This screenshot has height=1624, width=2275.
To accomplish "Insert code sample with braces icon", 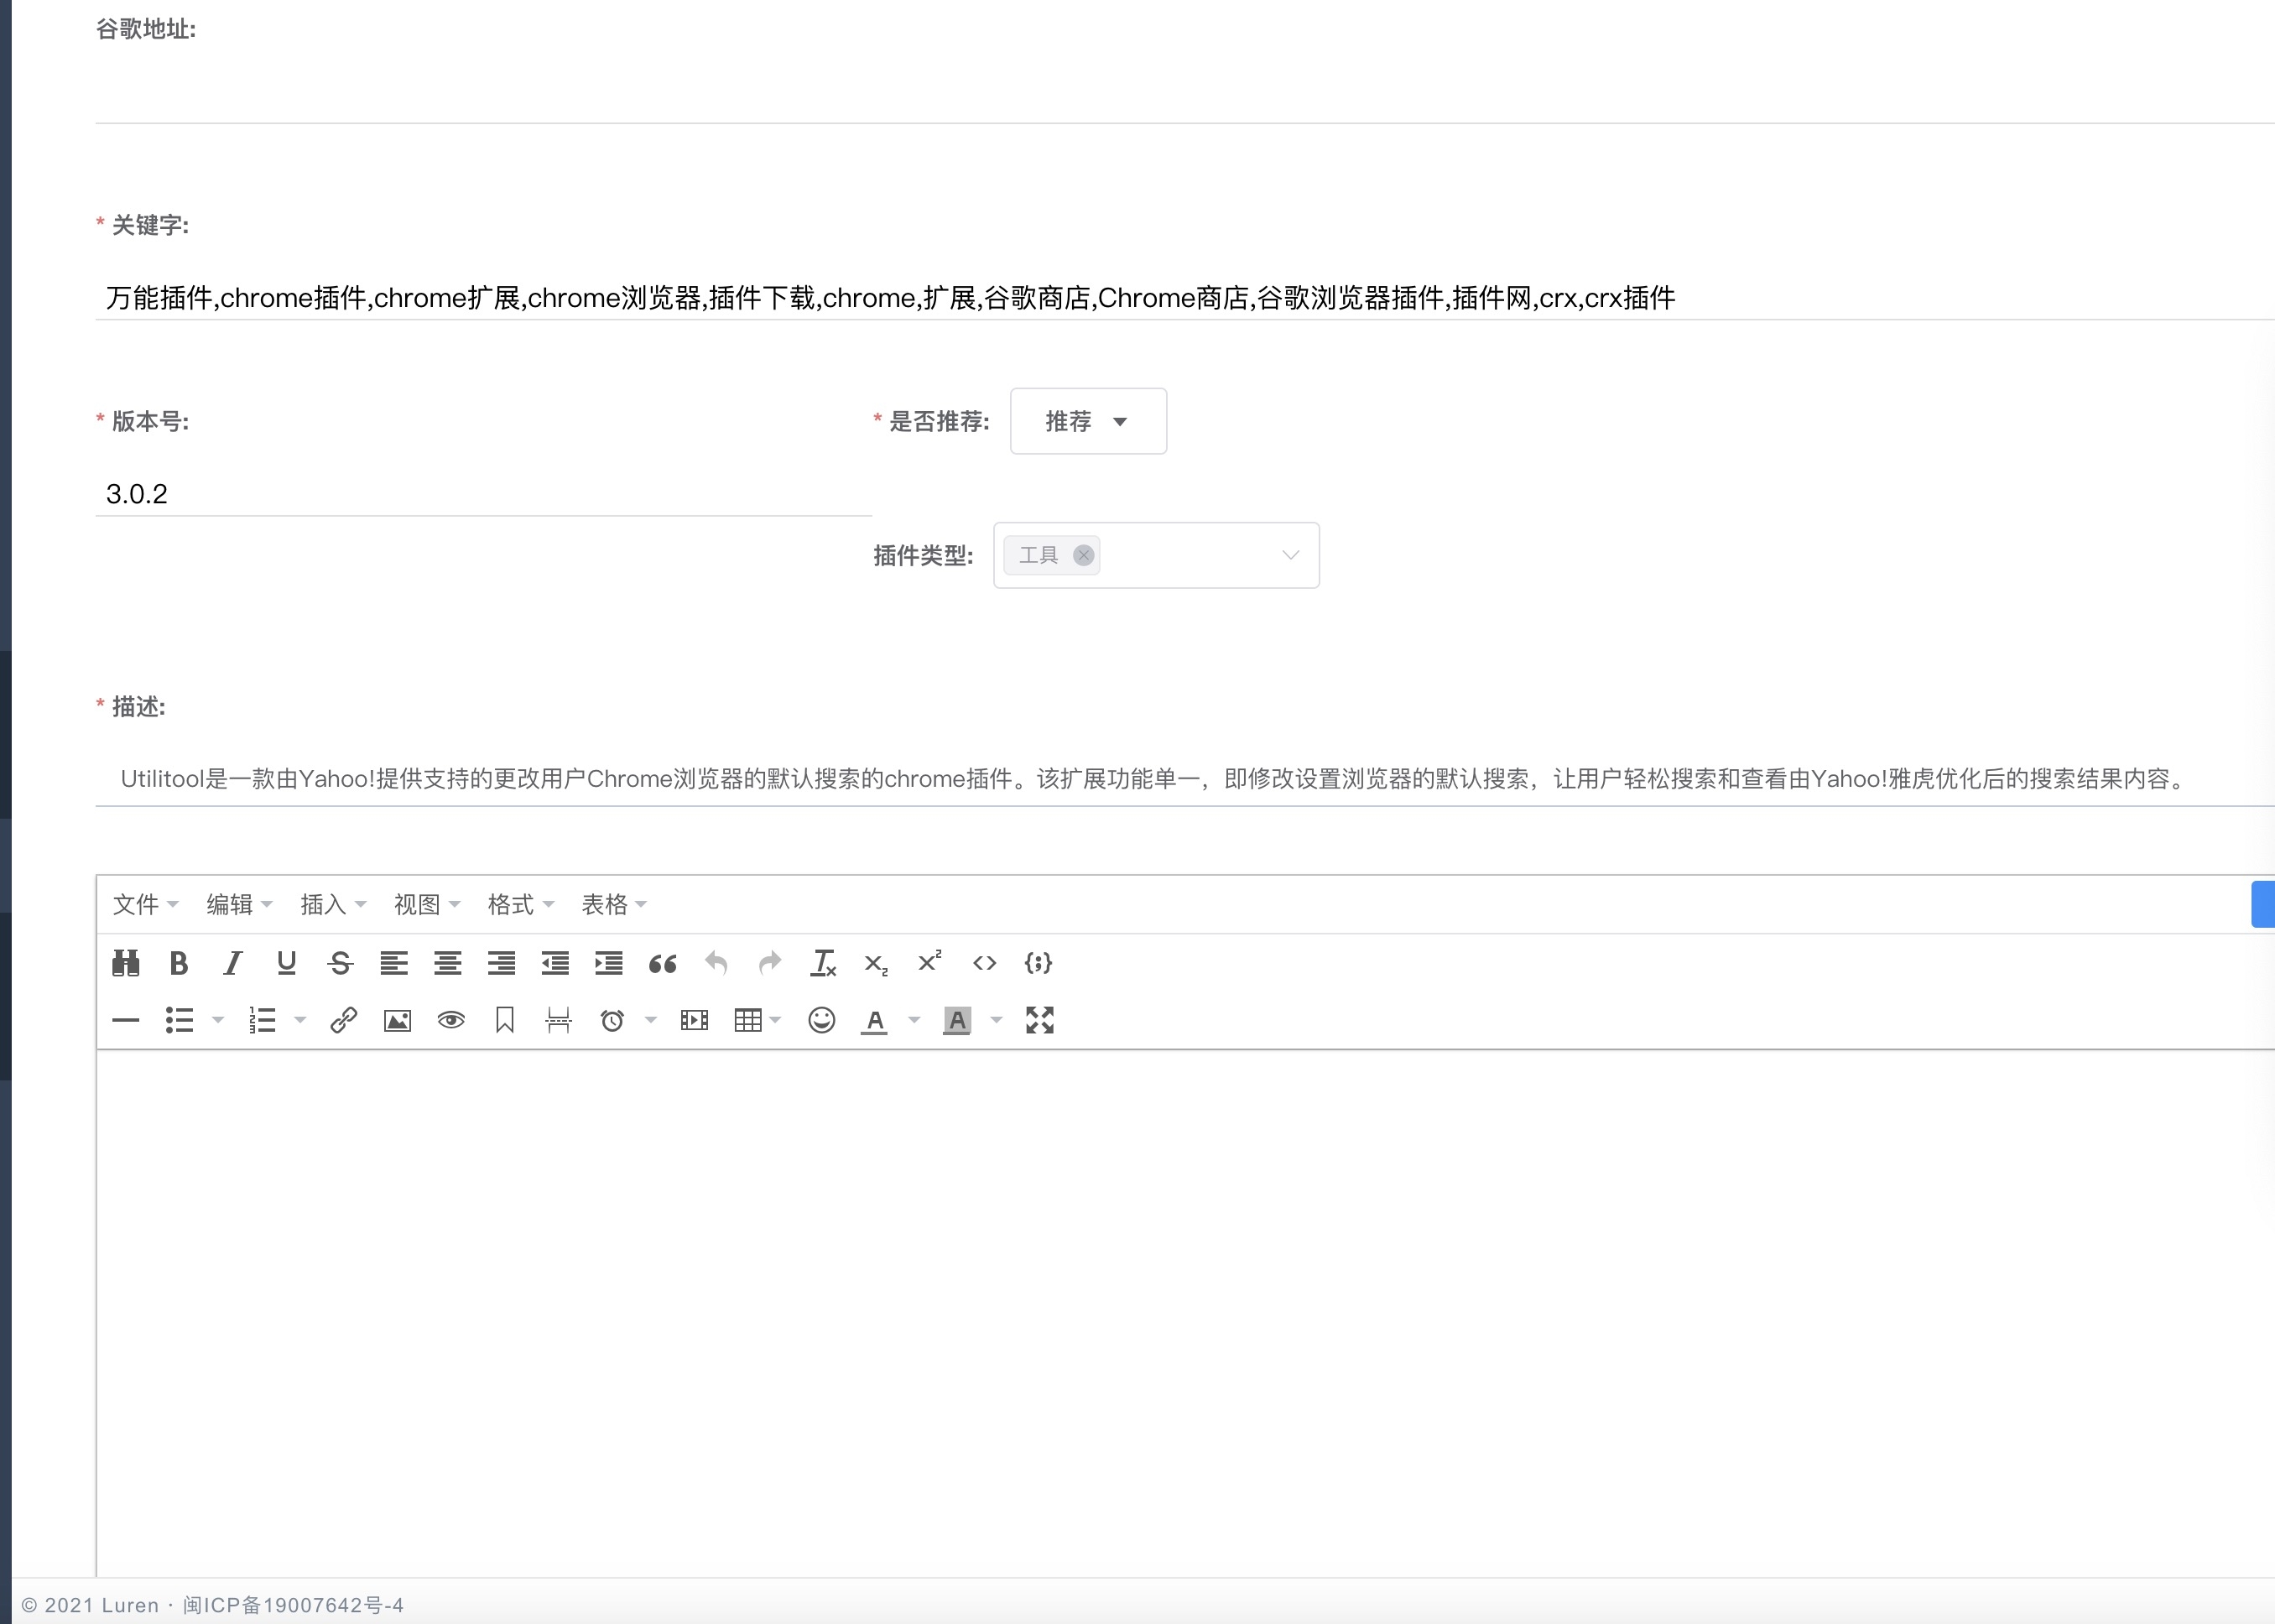I will coord(1038,963).
